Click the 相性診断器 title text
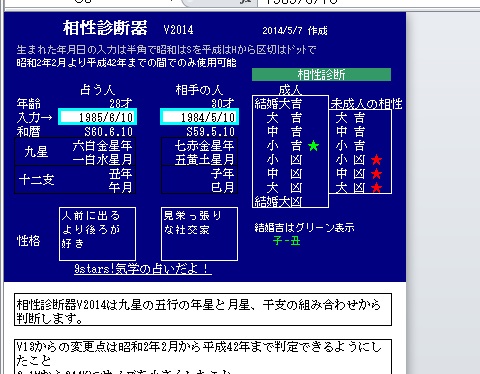The height and width of the screenshot is (374, 480). tap(105, 28)
